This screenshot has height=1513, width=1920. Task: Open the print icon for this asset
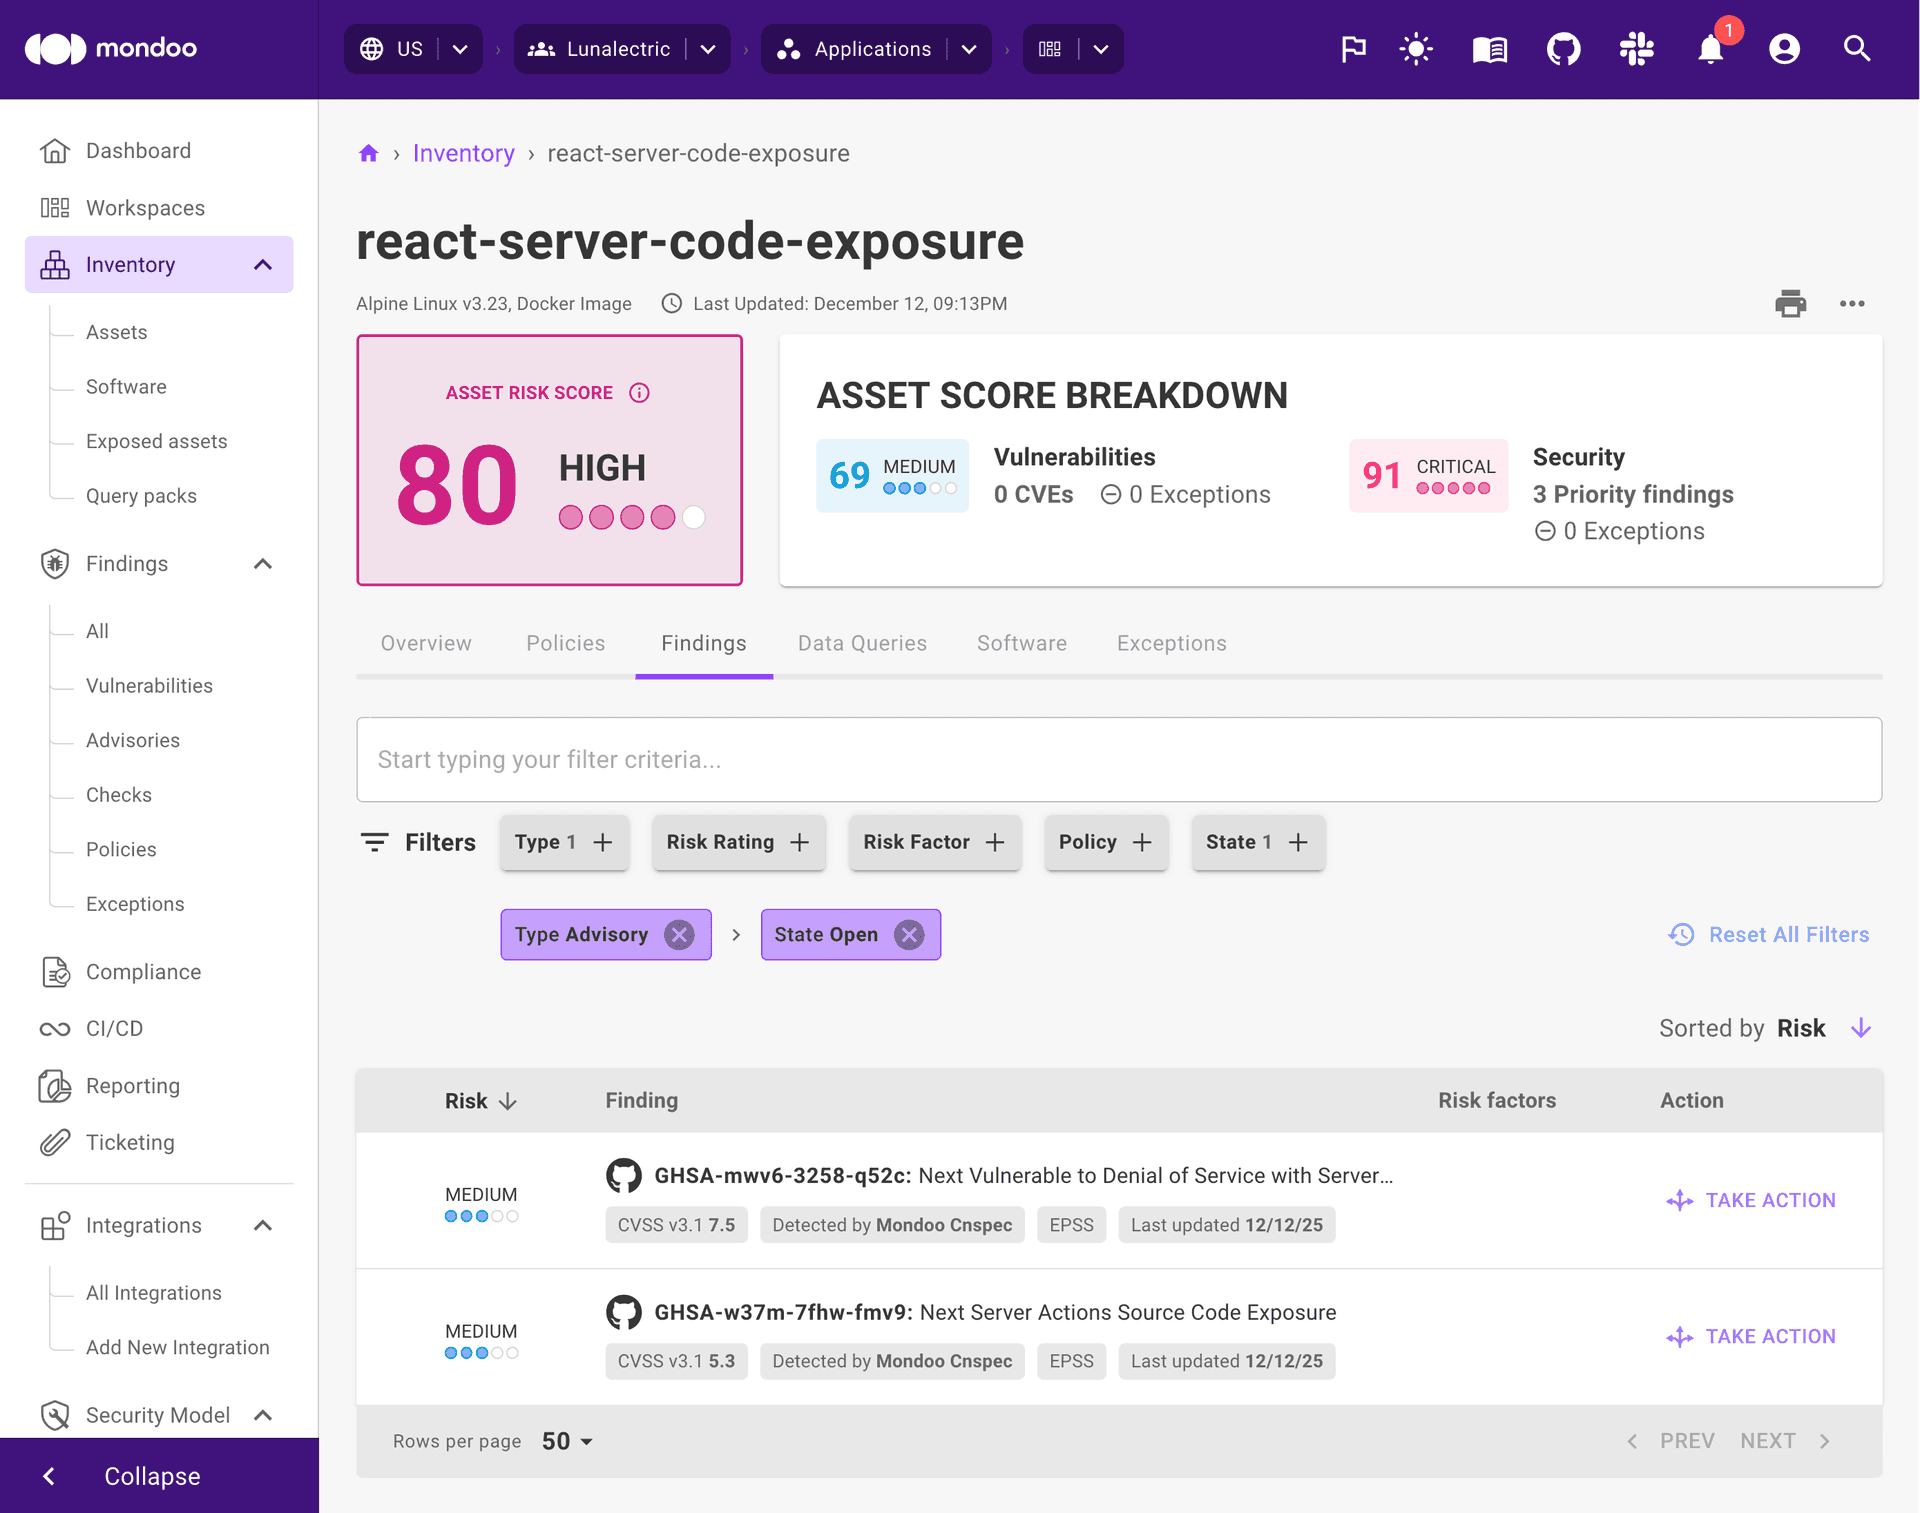(x=1790, y=303)
